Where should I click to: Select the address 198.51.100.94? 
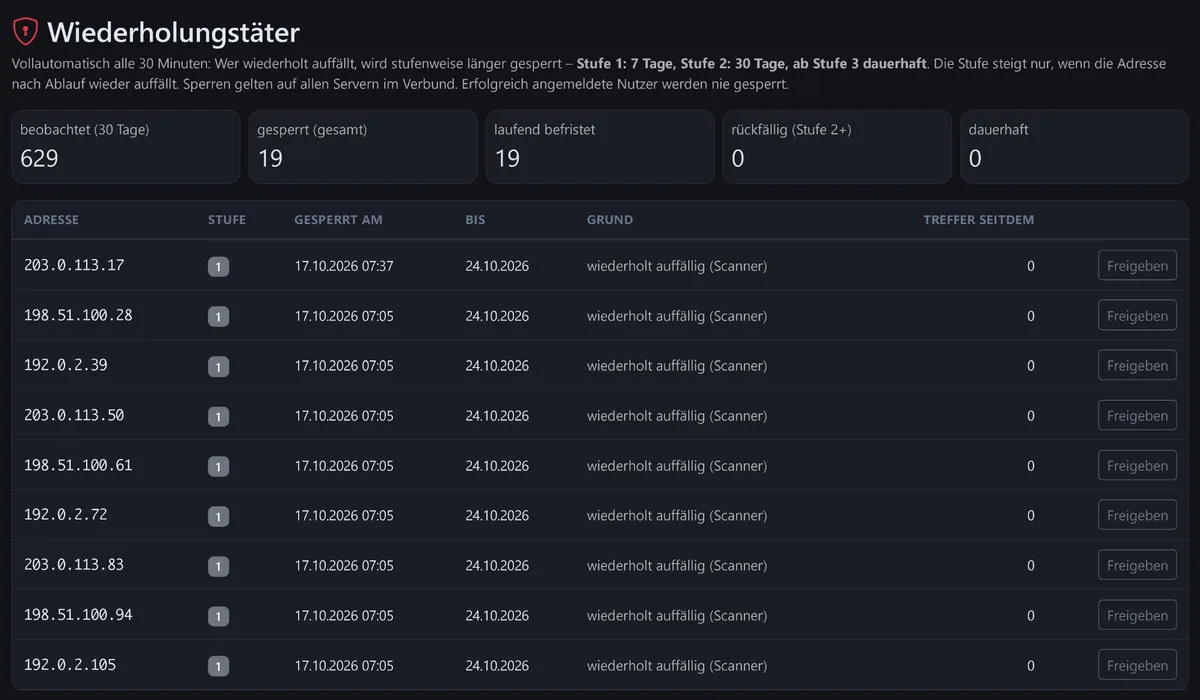point(78,615)
